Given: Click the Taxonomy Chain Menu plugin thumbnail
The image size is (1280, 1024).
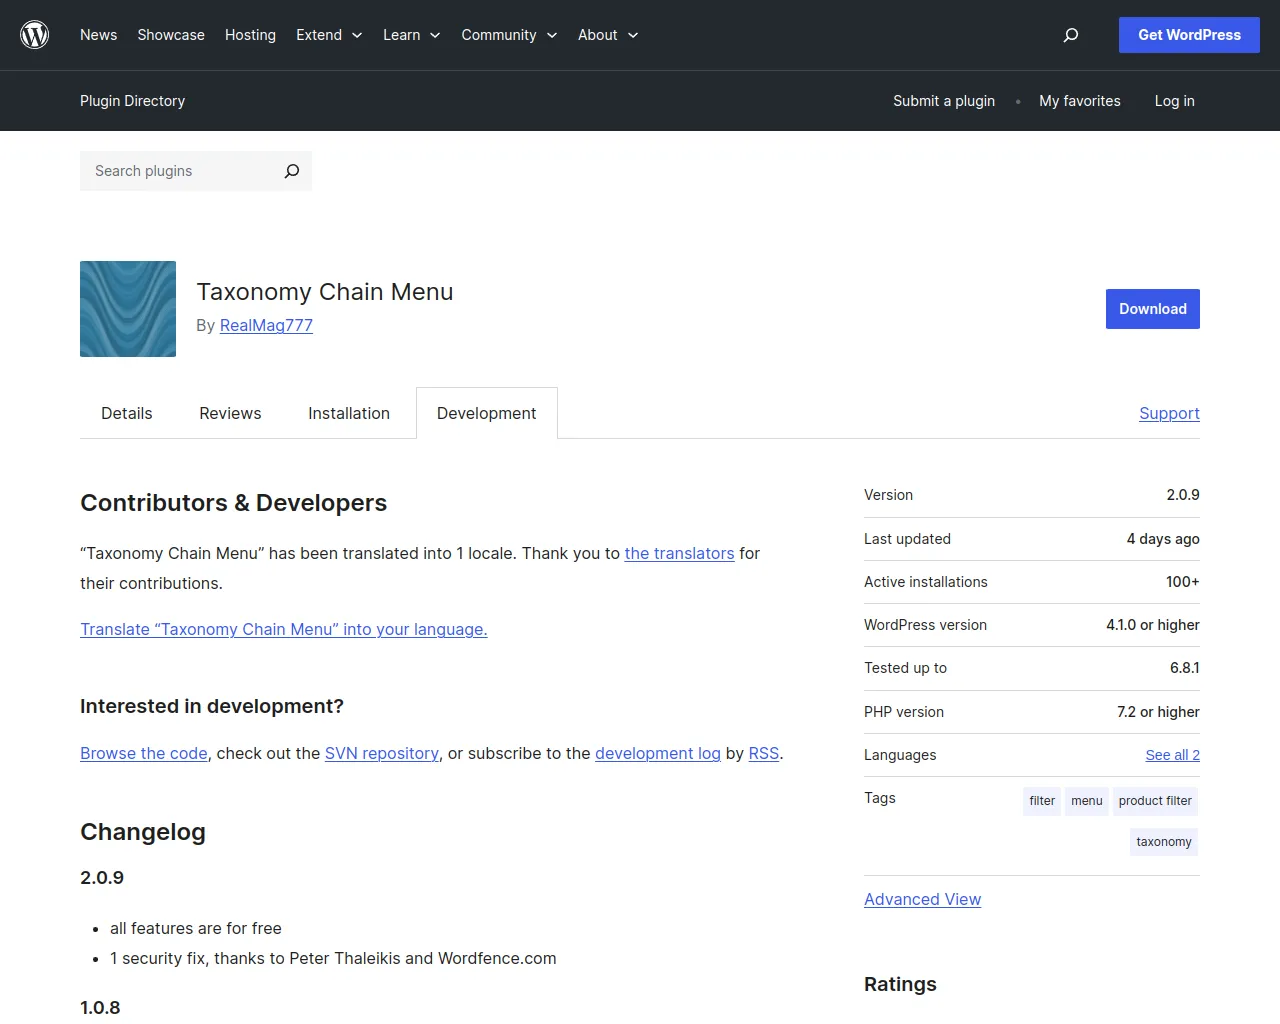Looking at the screenshot, I should 128,309.
